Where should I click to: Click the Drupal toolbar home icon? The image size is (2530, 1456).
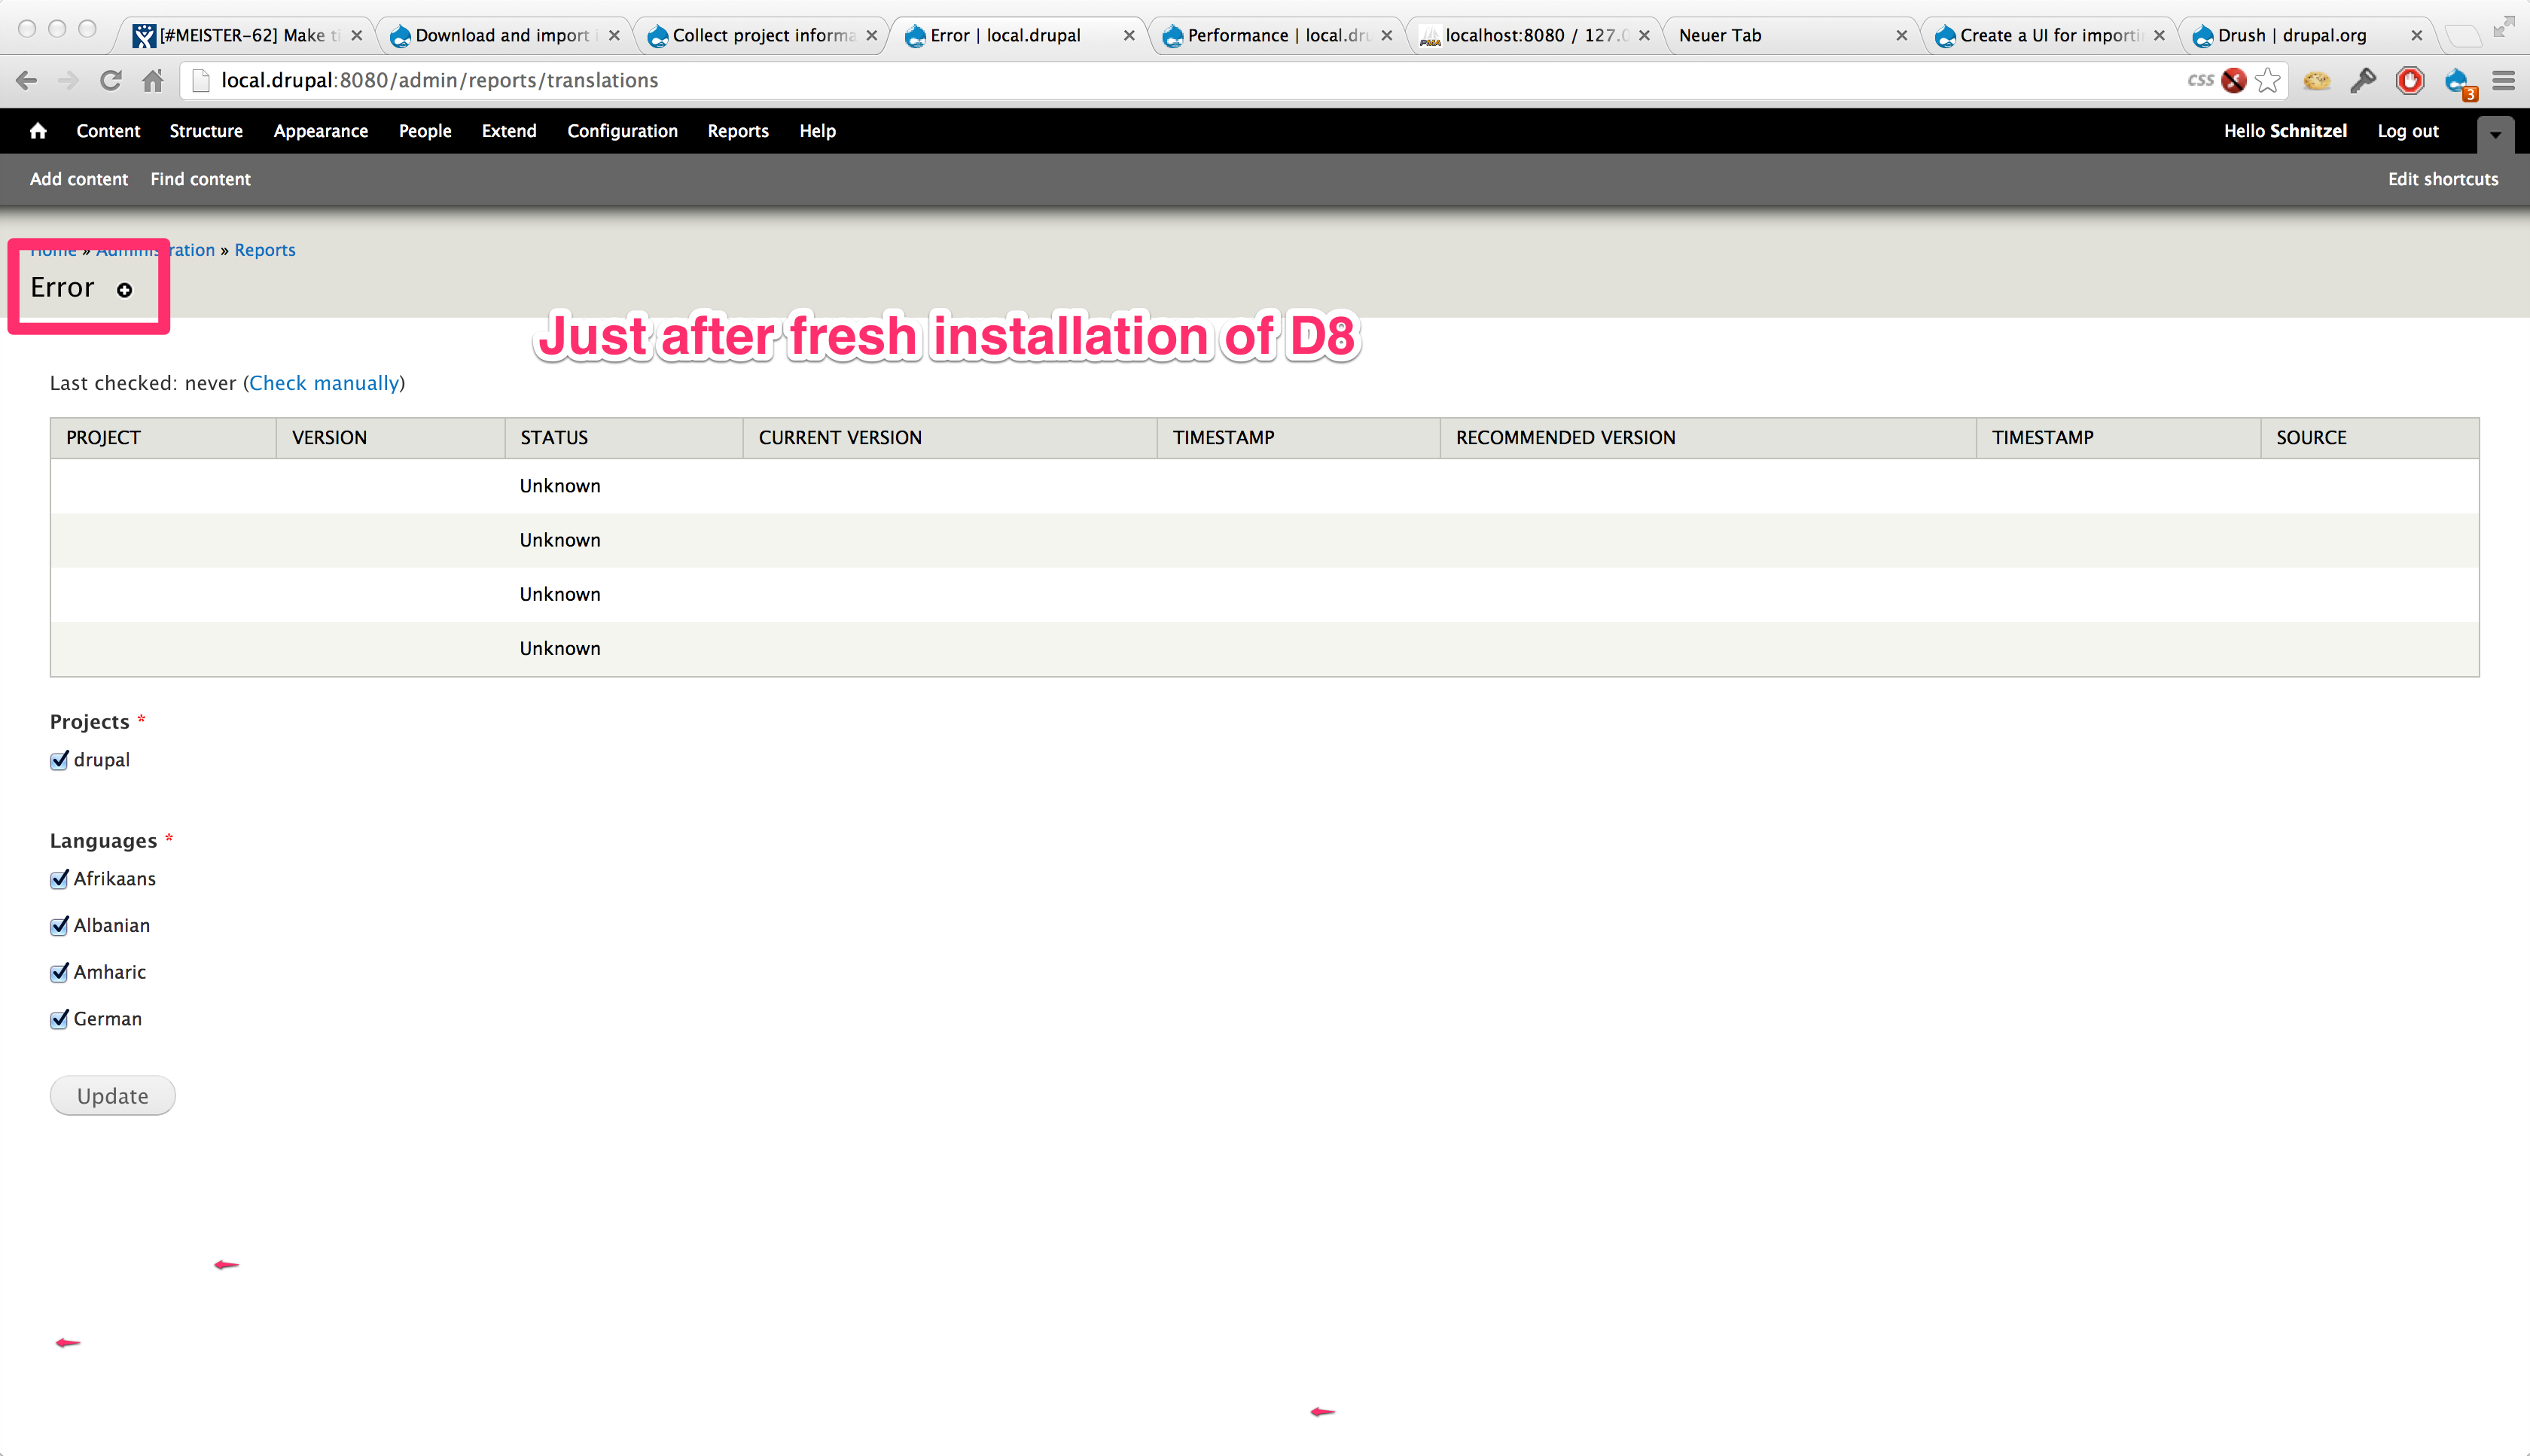point(38,131)
